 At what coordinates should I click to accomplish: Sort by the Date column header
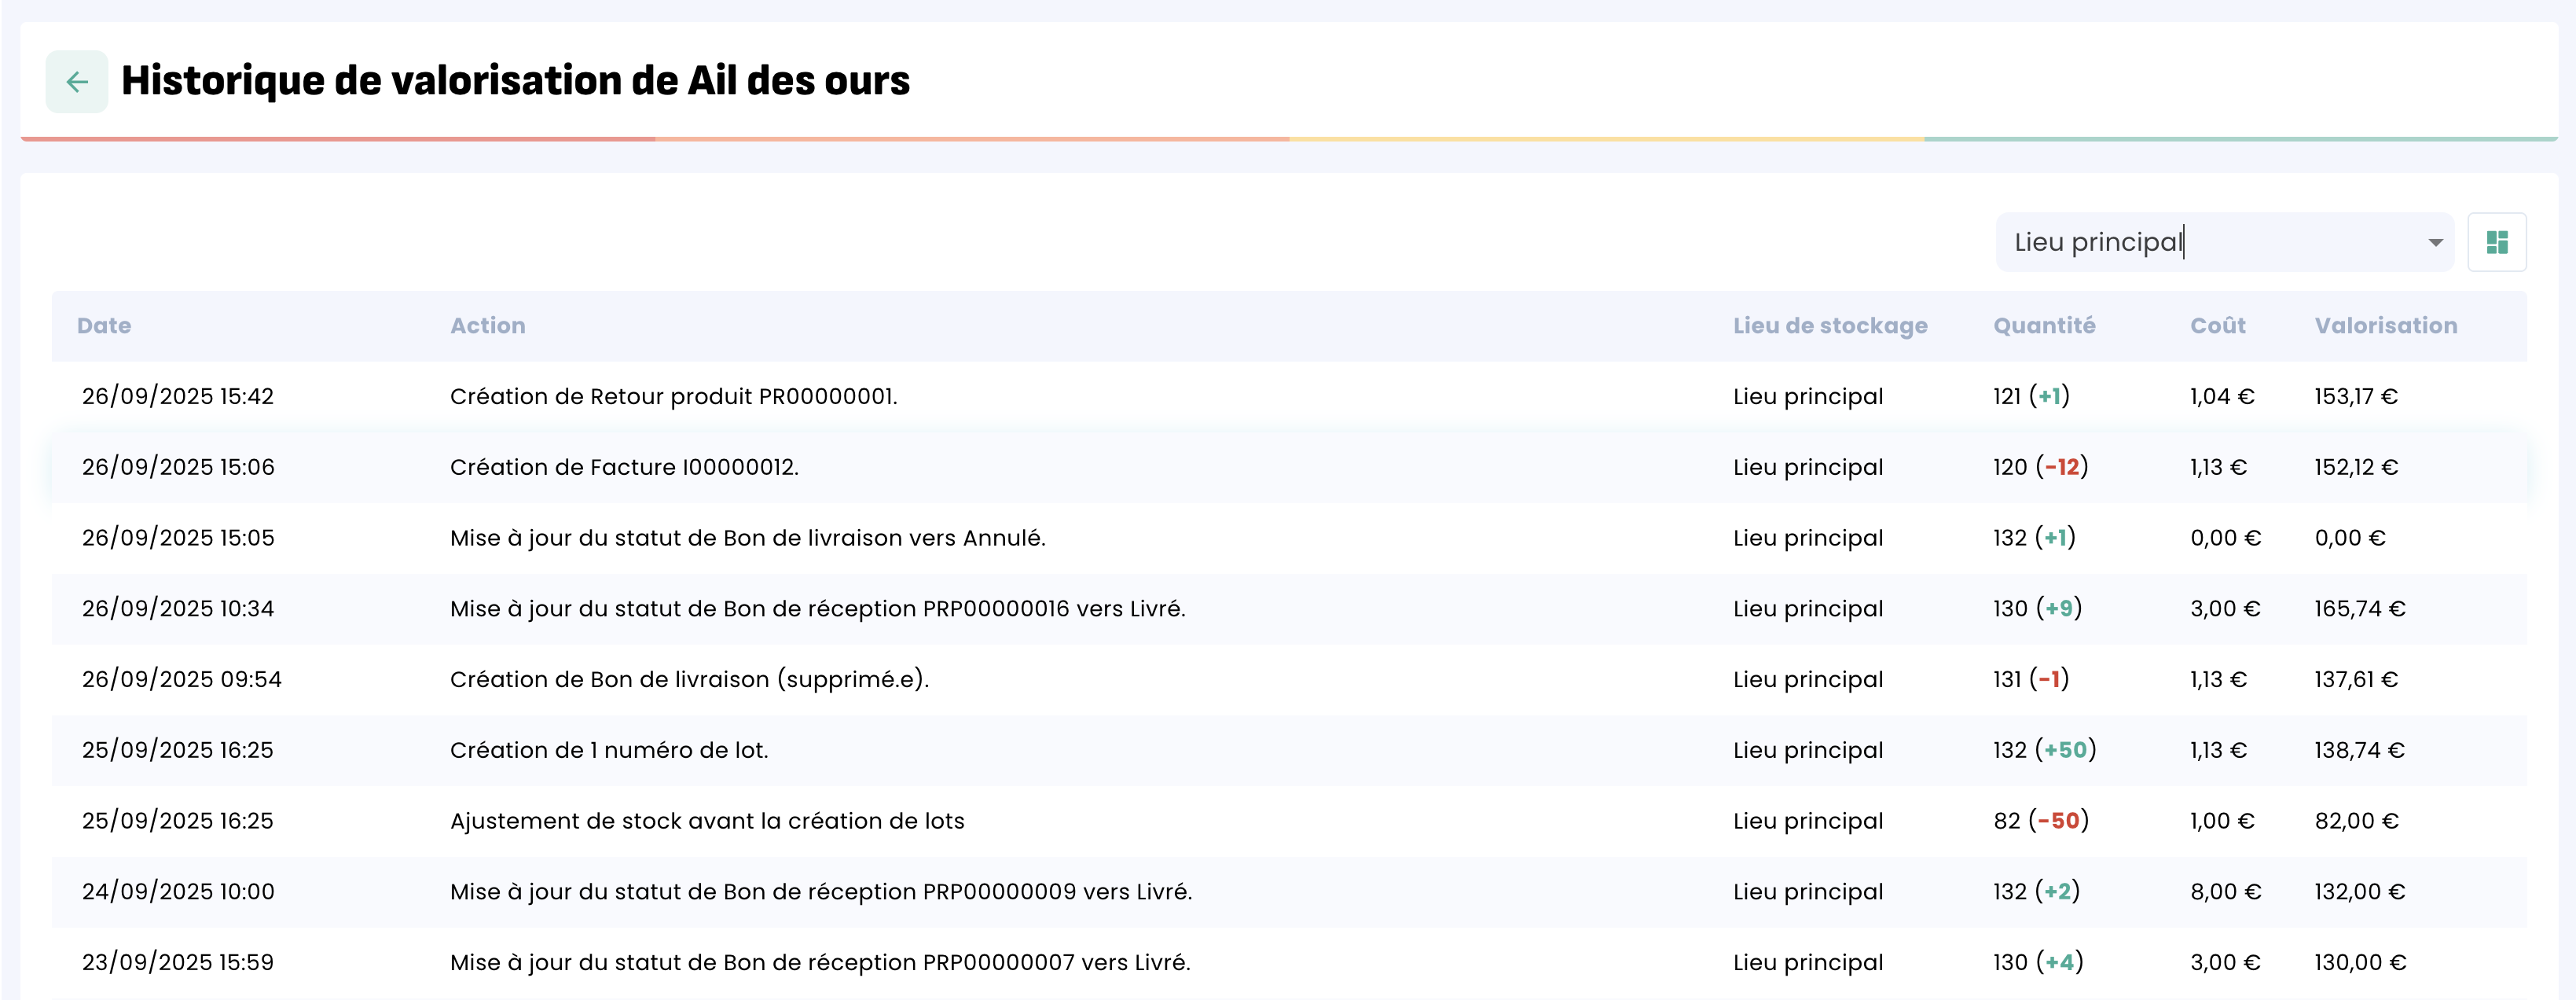click(x=104, y=326)
